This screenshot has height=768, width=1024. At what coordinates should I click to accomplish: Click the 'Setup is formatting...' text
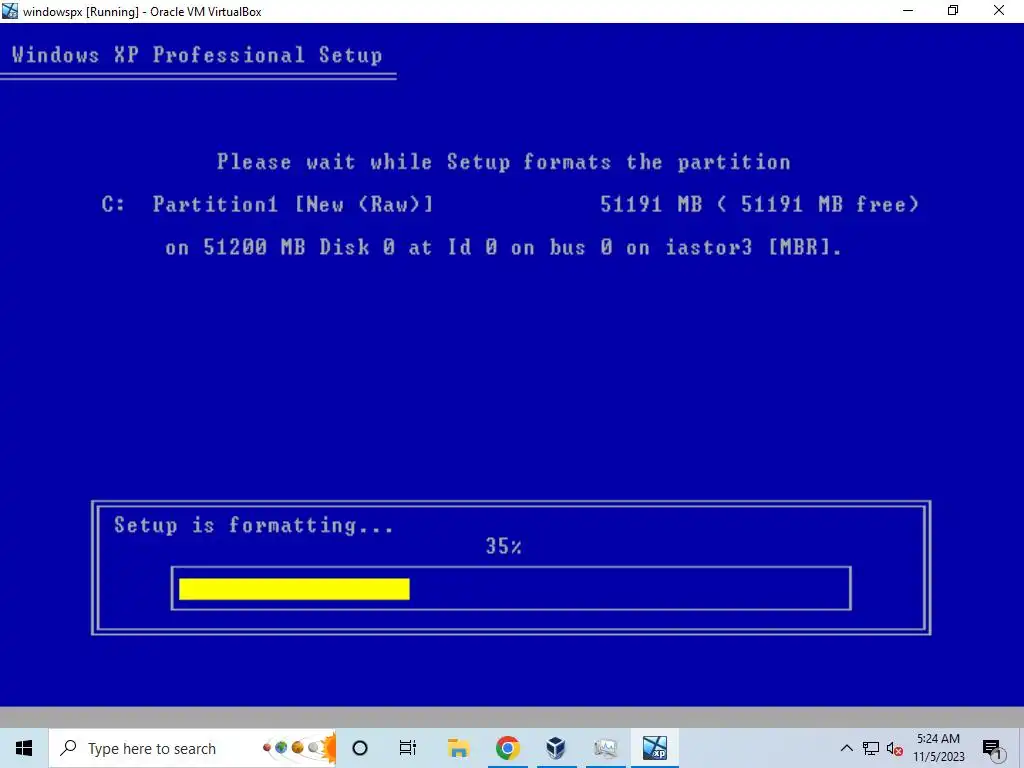click(253, 526)
